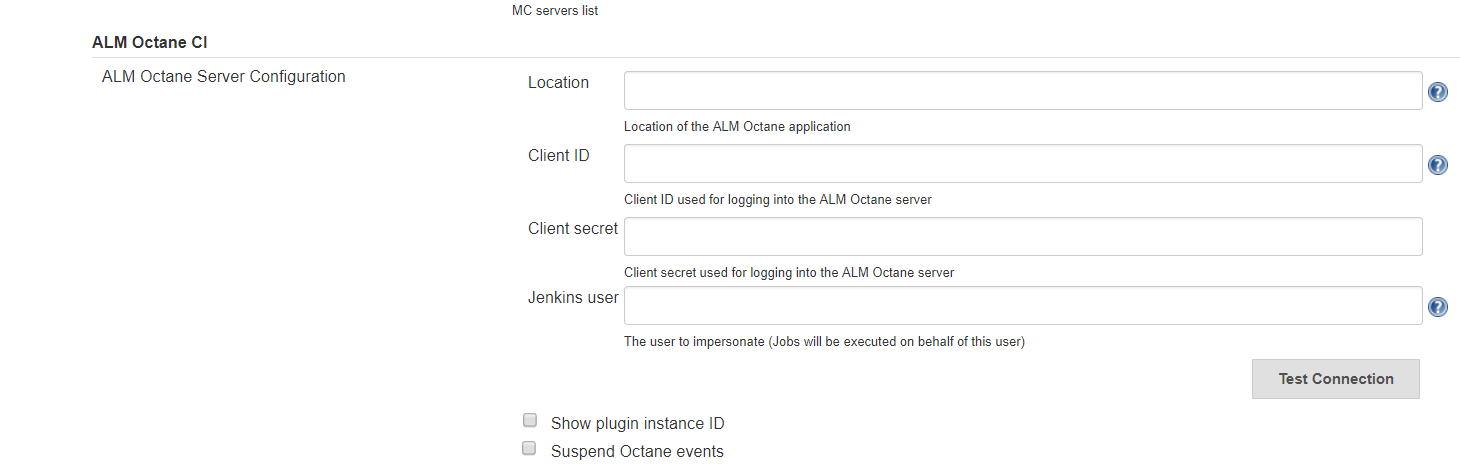Open help for the Location field

click(x=1438, y=92)
